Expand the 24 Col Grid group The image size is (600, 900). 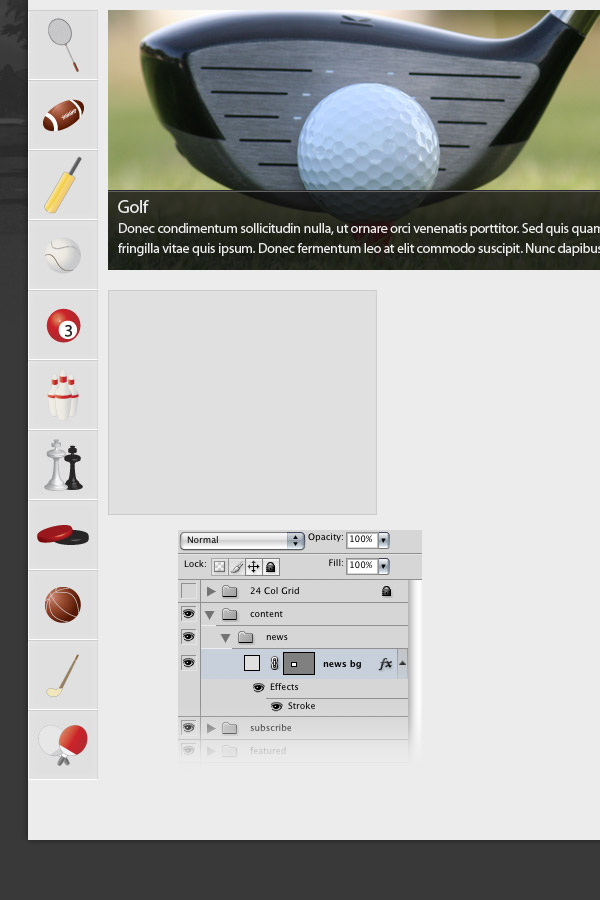point(211,591)
